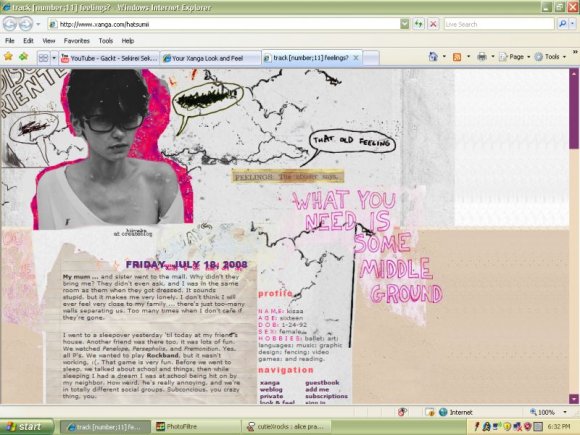The width and height of the screenshot is (580, 435).
Task: Open the private navigation link
Action: [271, 396]
